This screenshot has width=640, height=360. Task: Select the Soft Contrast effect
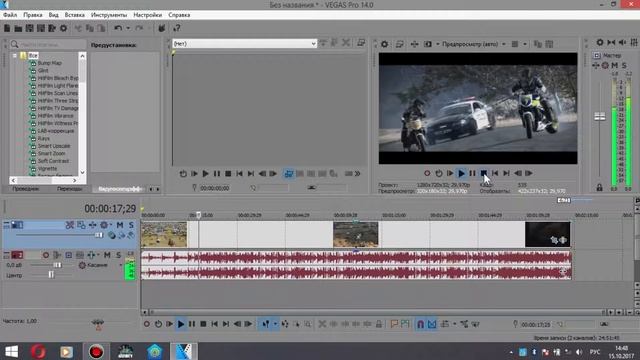[53, 161]
